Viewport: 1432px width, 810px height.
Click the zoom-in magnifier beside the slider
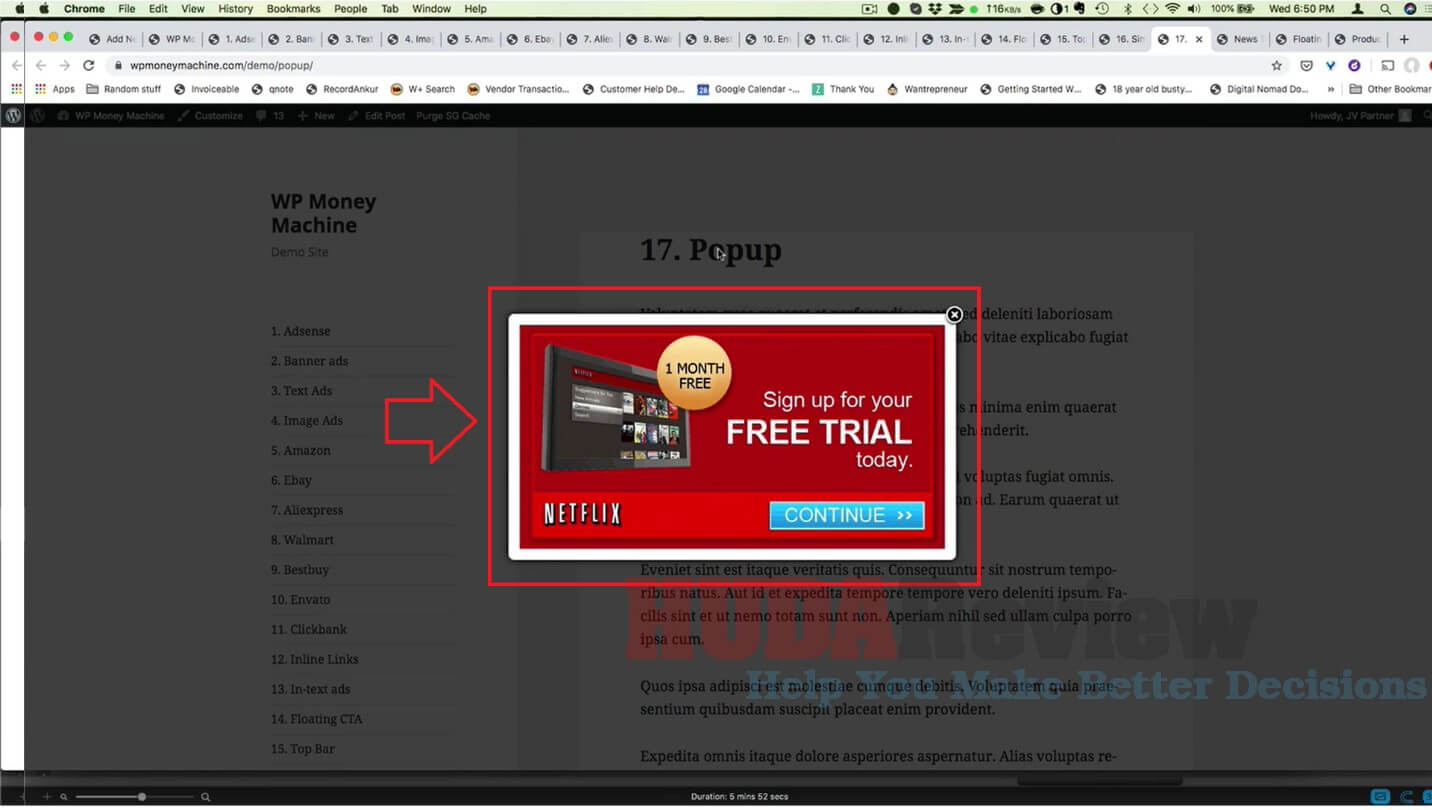pyautogui.click(x=205, y=797)
